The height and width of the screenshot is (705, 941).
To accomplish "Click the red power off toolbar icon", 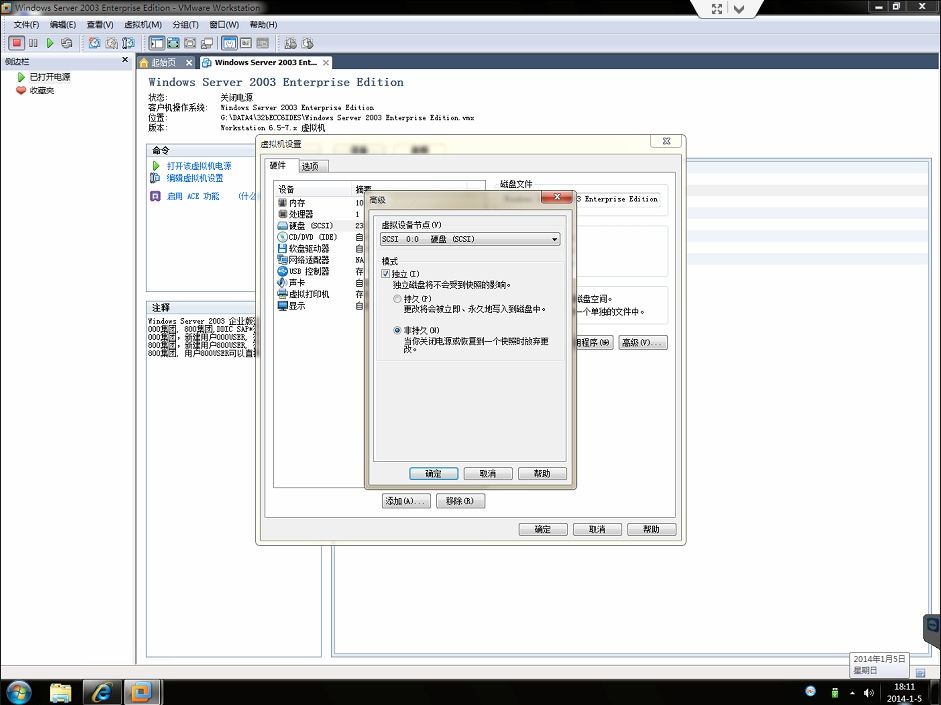I will click(16, 43).
